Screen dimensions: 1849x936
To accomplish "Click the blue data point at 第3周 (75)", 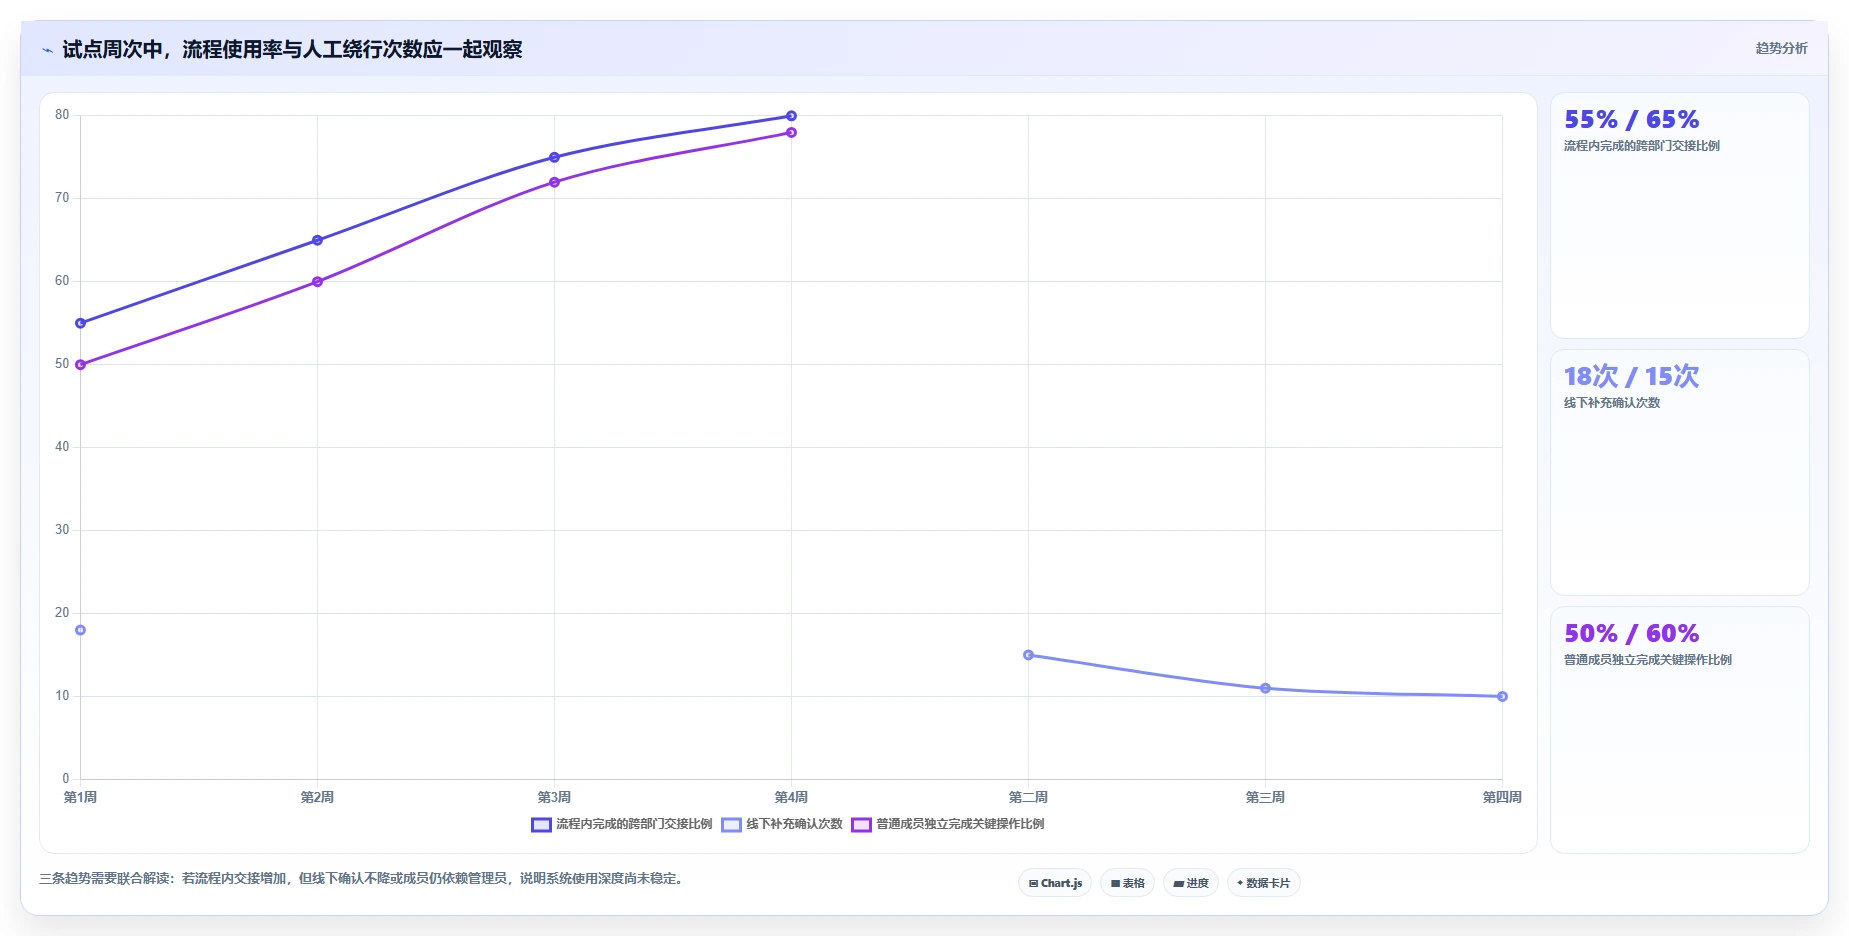I will coord(554,157).
